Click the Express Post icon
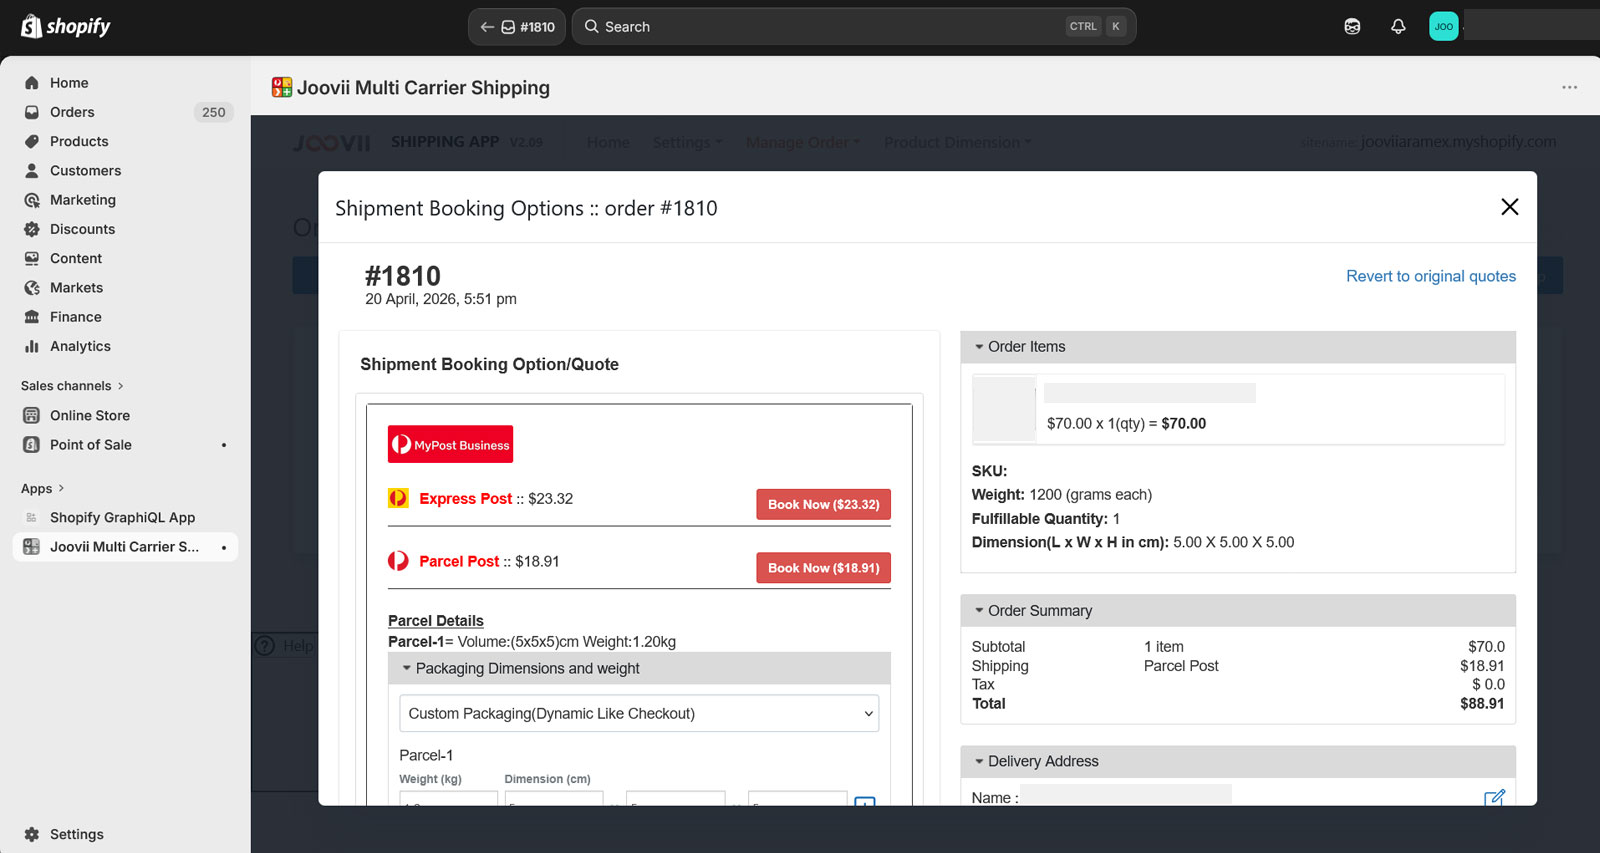This screenshot has height=853, width=1600. (x=398, y=498)
